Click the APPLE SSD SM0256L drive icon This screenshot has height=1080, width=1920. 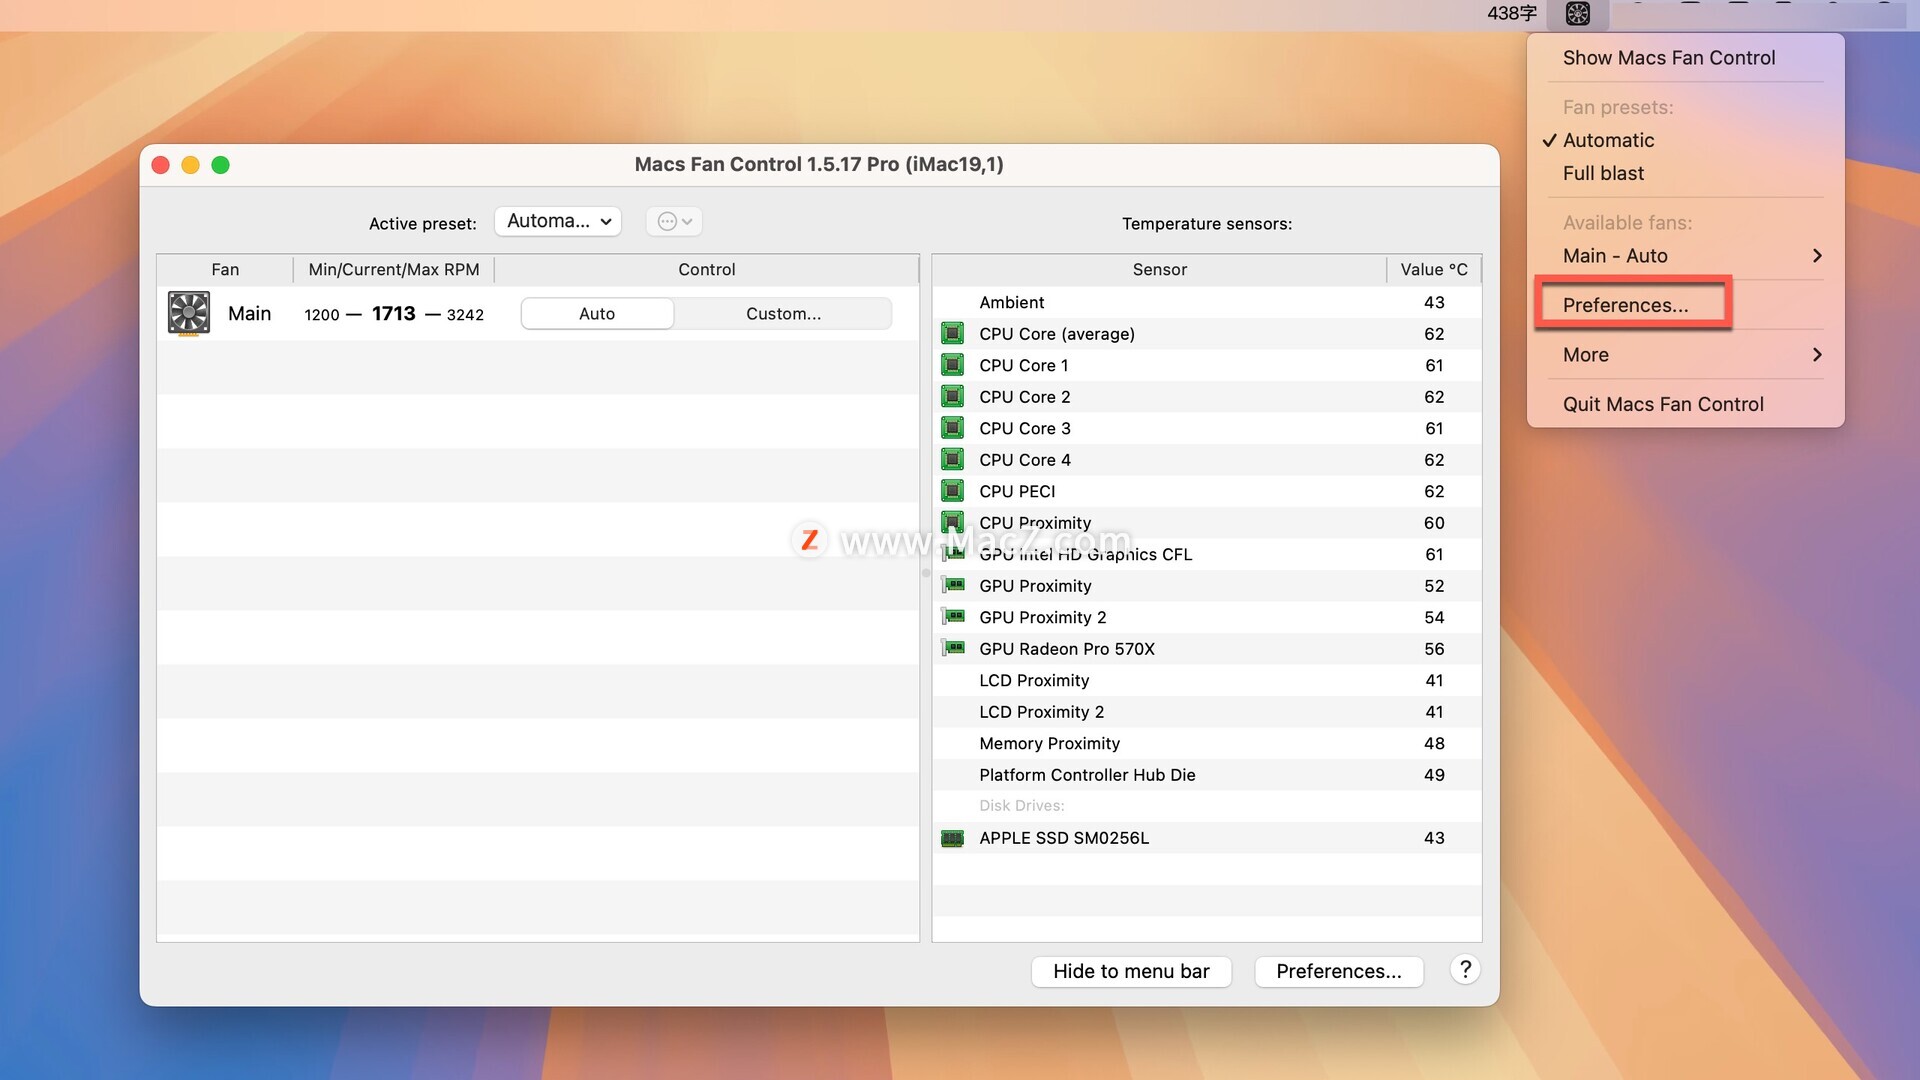pos(953,838)
